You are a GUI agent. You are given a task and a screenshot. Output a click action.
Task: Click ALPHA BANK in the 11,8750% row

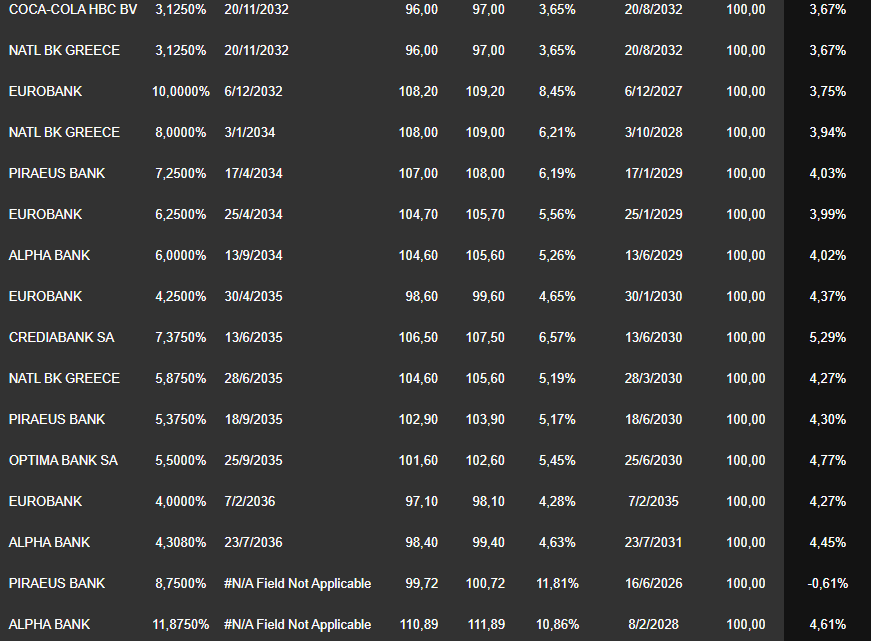pyautogui.click(x=49, y=624)
